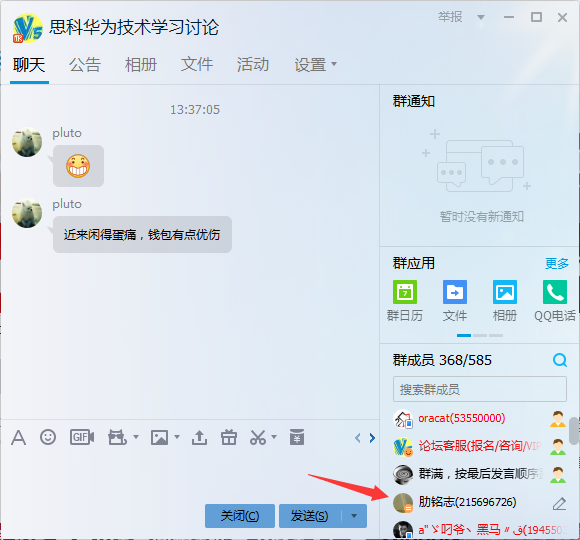Open the 相册 group app icon

tap(505, 292)
